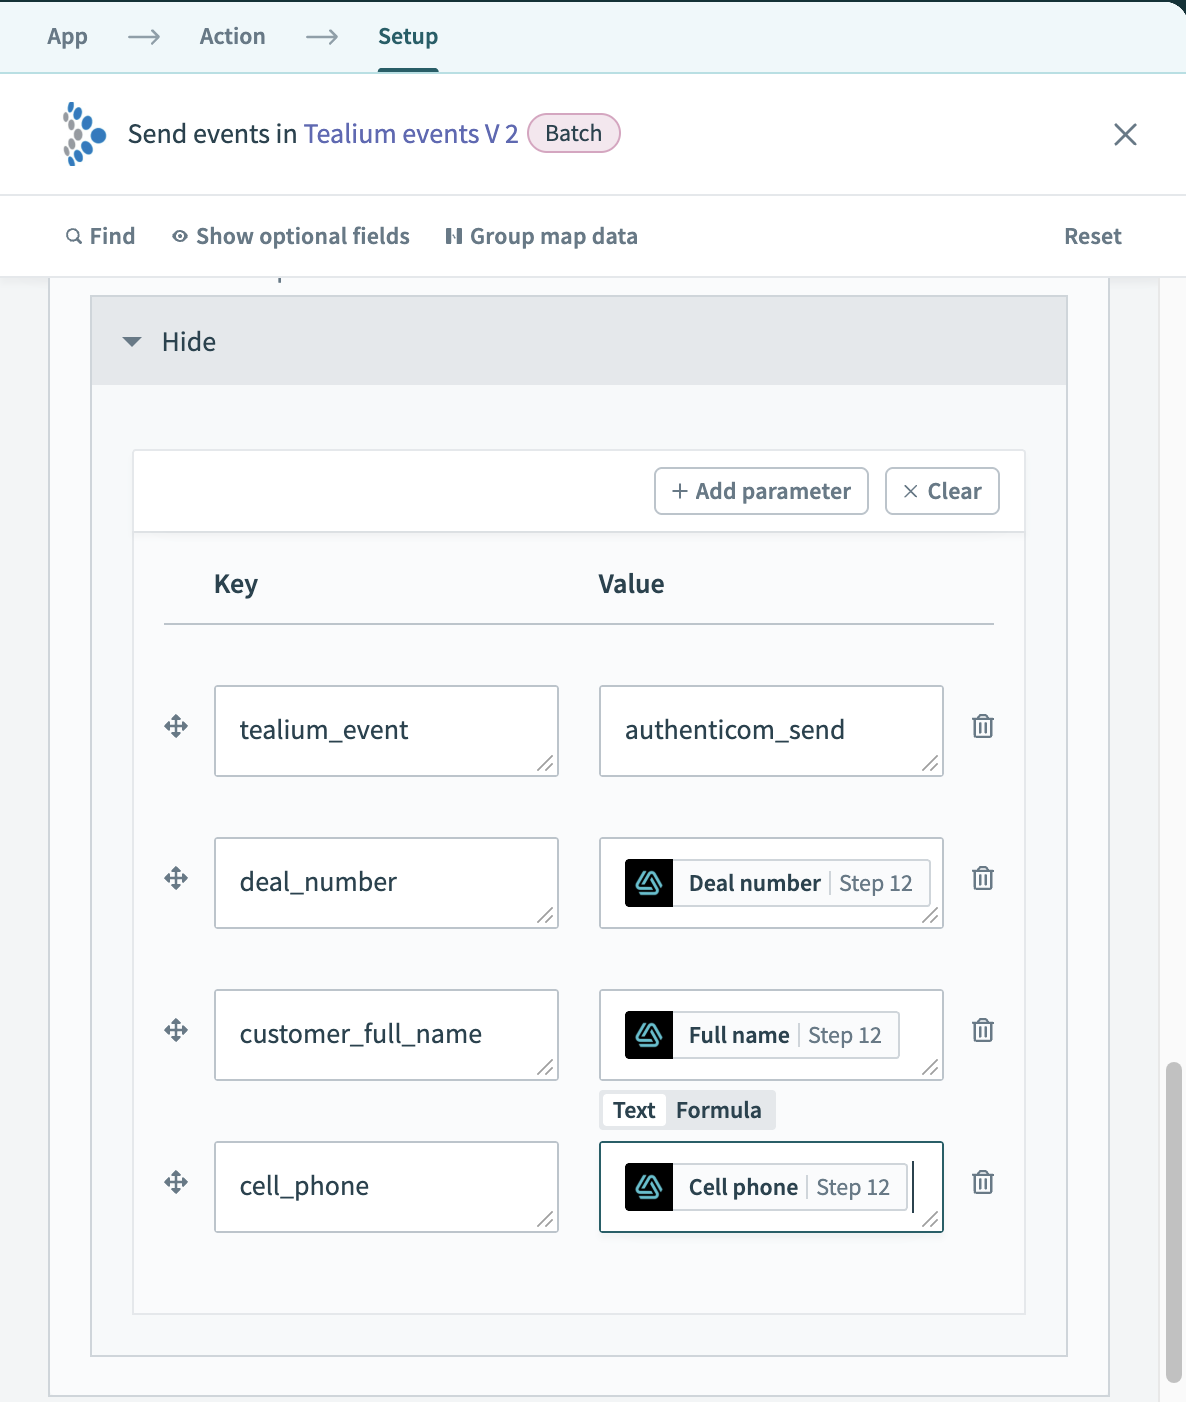Click the Add parameter button

pyautogui.click(x=761, y=492)
